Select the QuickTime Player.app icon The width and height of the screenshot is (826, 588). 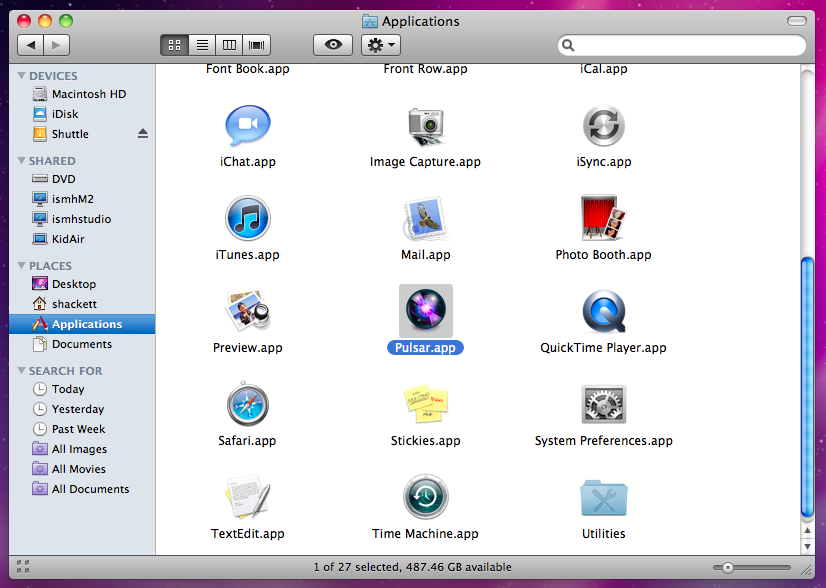pyautogui.click(x=604, y=311)
